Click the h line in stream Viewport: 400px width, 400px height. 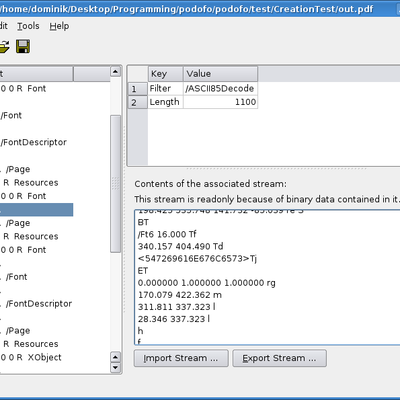[x=140, y=331]
